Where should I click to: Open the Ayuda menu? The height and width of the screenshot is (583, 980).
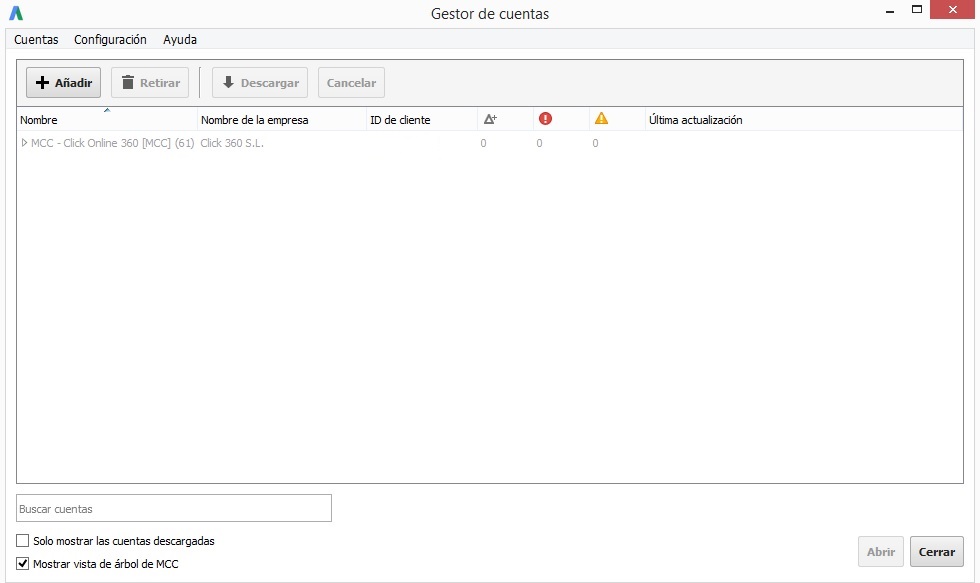pos(180,40)
